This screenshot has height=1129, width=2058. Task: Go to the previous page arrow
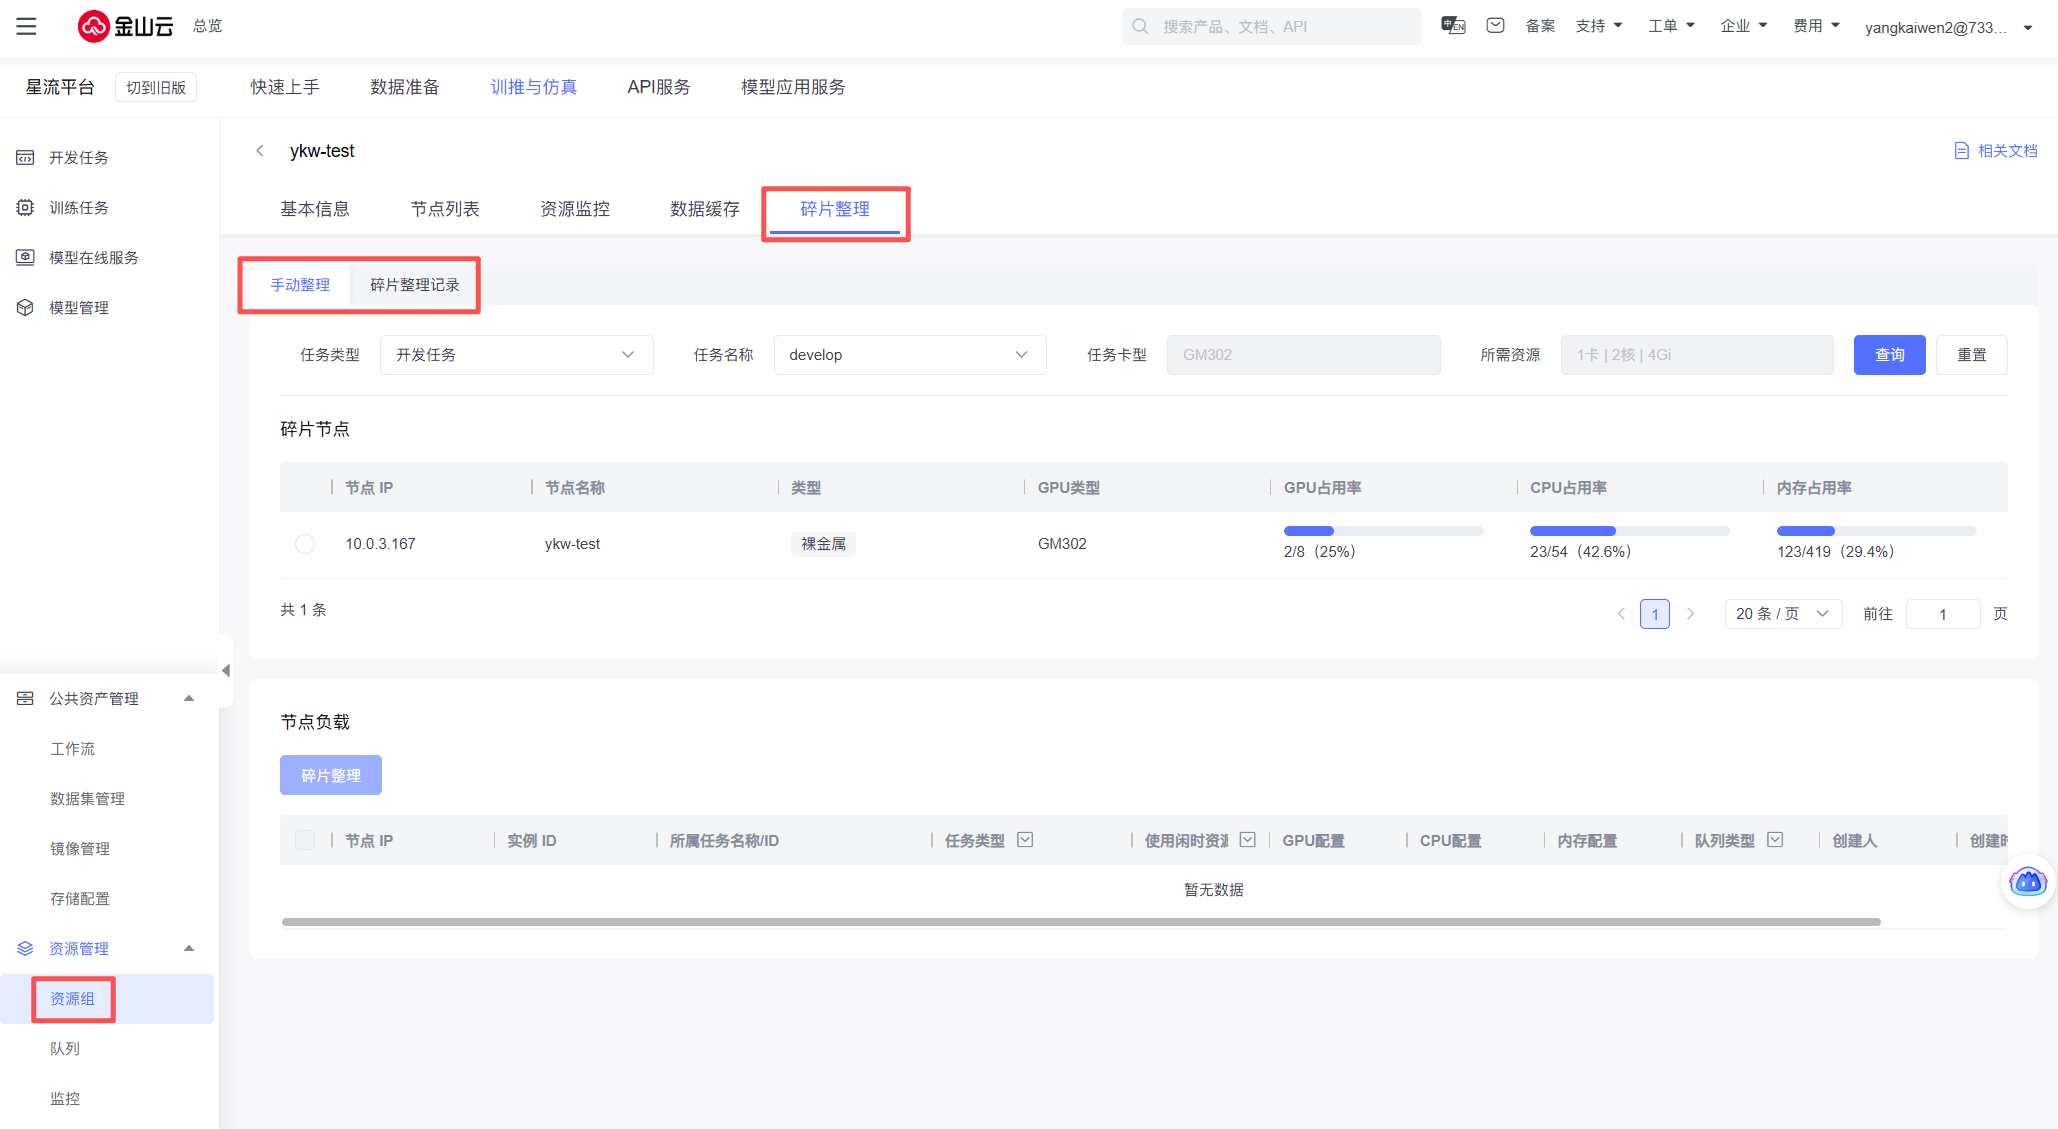[1621, 614]
